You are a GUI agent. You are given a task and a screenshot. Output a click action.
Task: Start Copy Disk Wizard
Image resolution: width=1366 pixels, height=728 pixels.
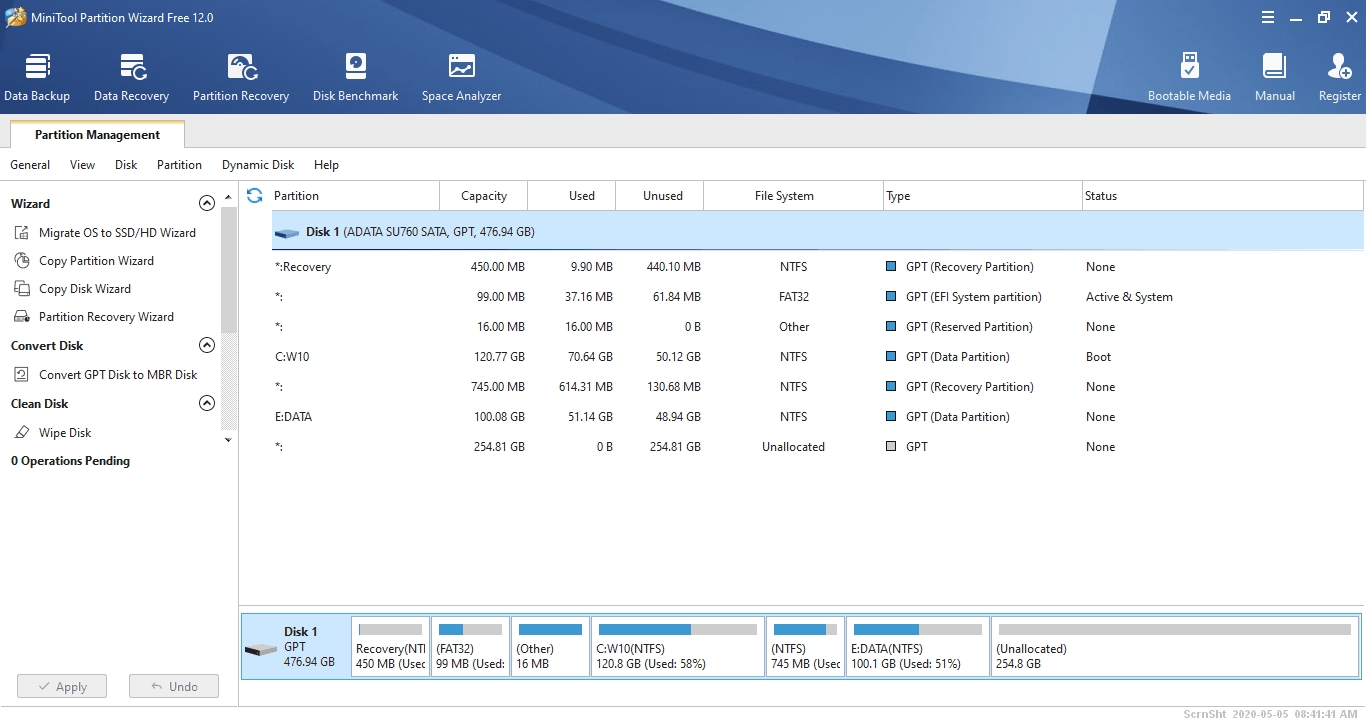(x=72, y=289)
